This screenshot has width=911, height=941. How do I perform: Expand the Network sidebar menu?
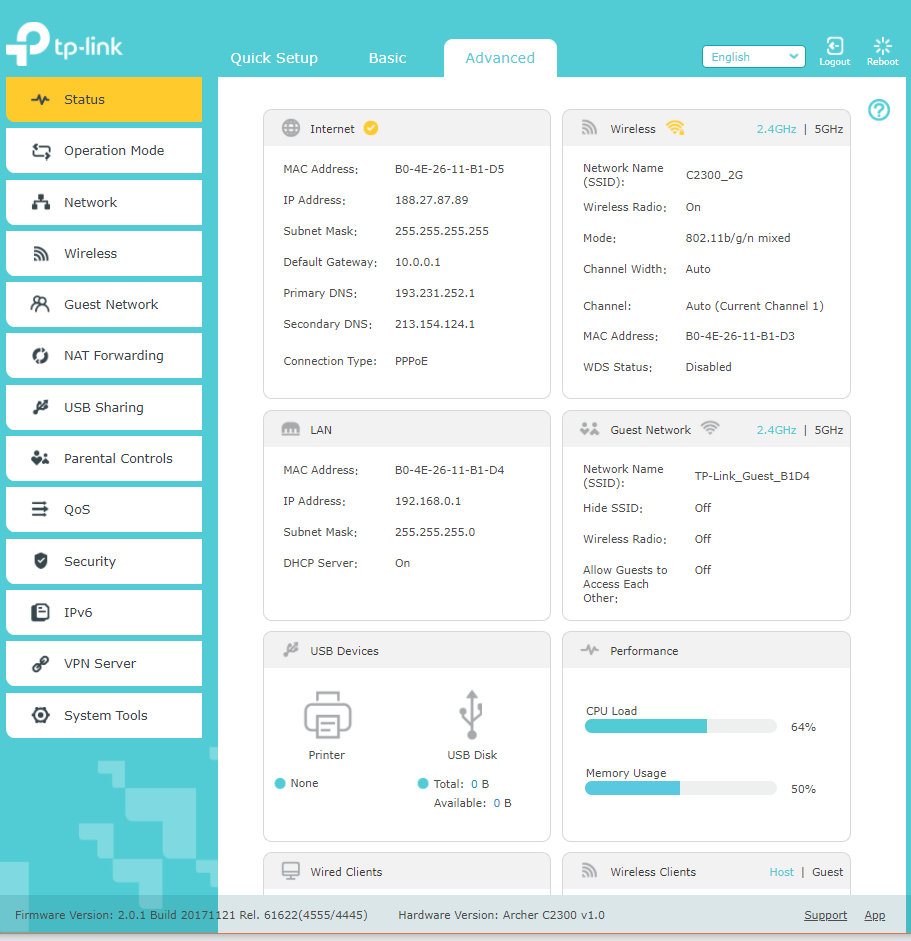[x=104, y=202]
